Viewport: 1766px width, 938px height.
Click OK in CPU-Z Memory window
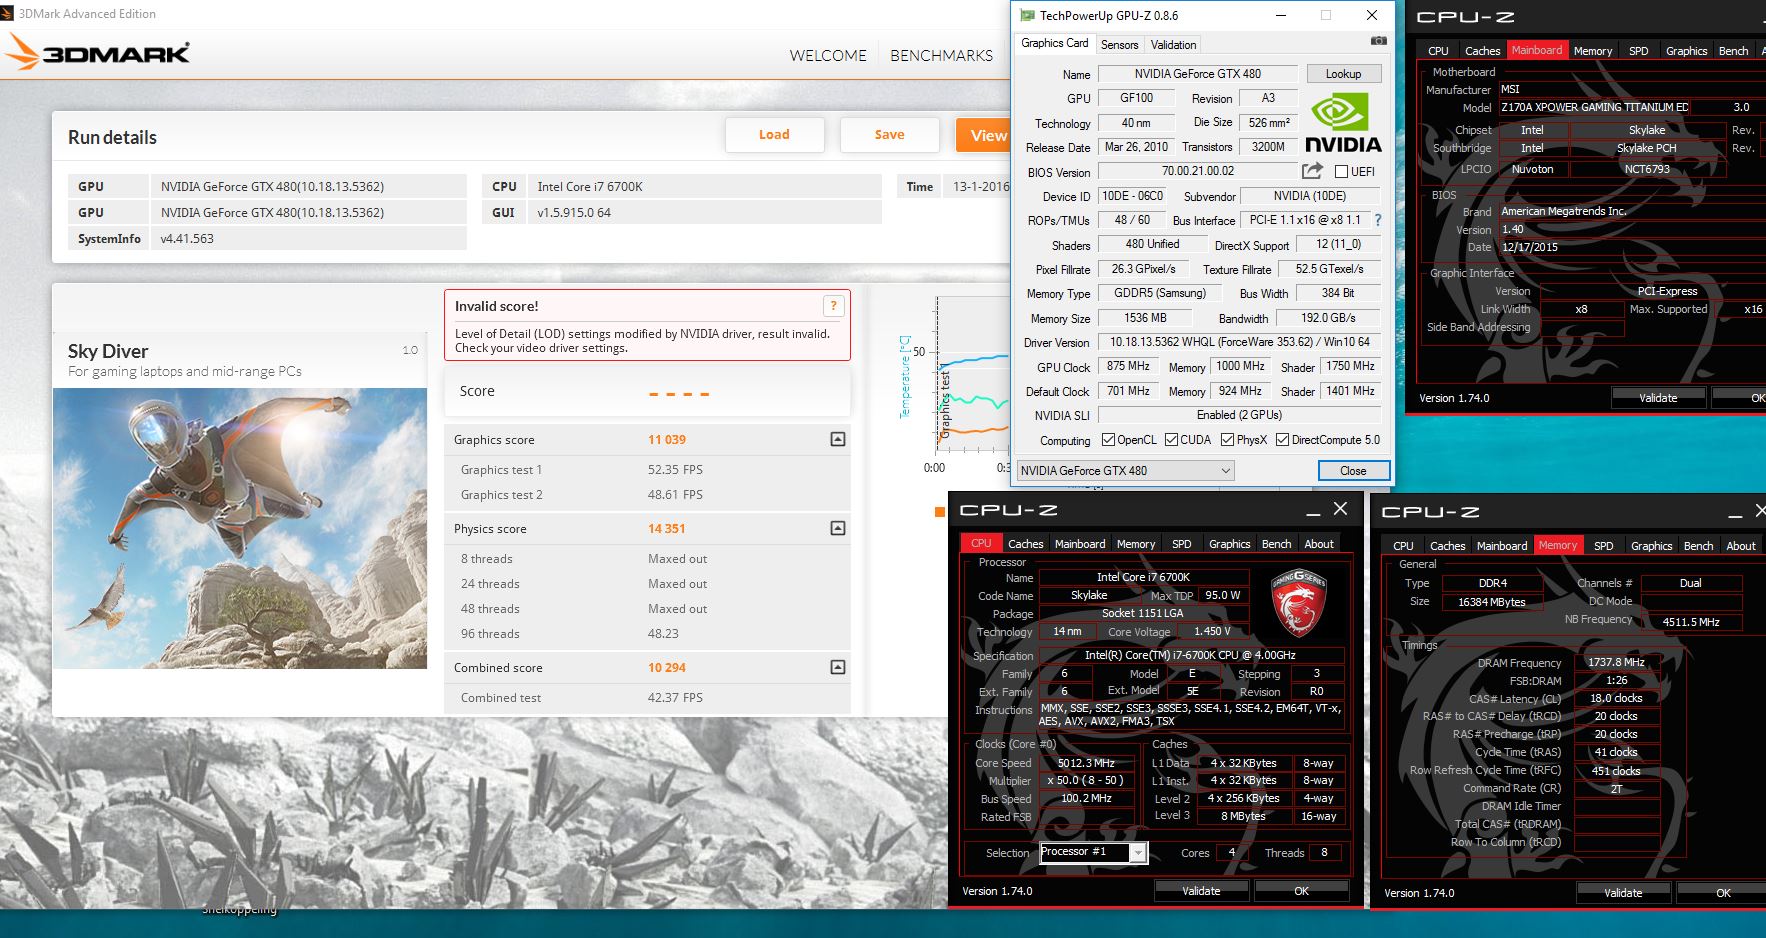[1723, 893]
